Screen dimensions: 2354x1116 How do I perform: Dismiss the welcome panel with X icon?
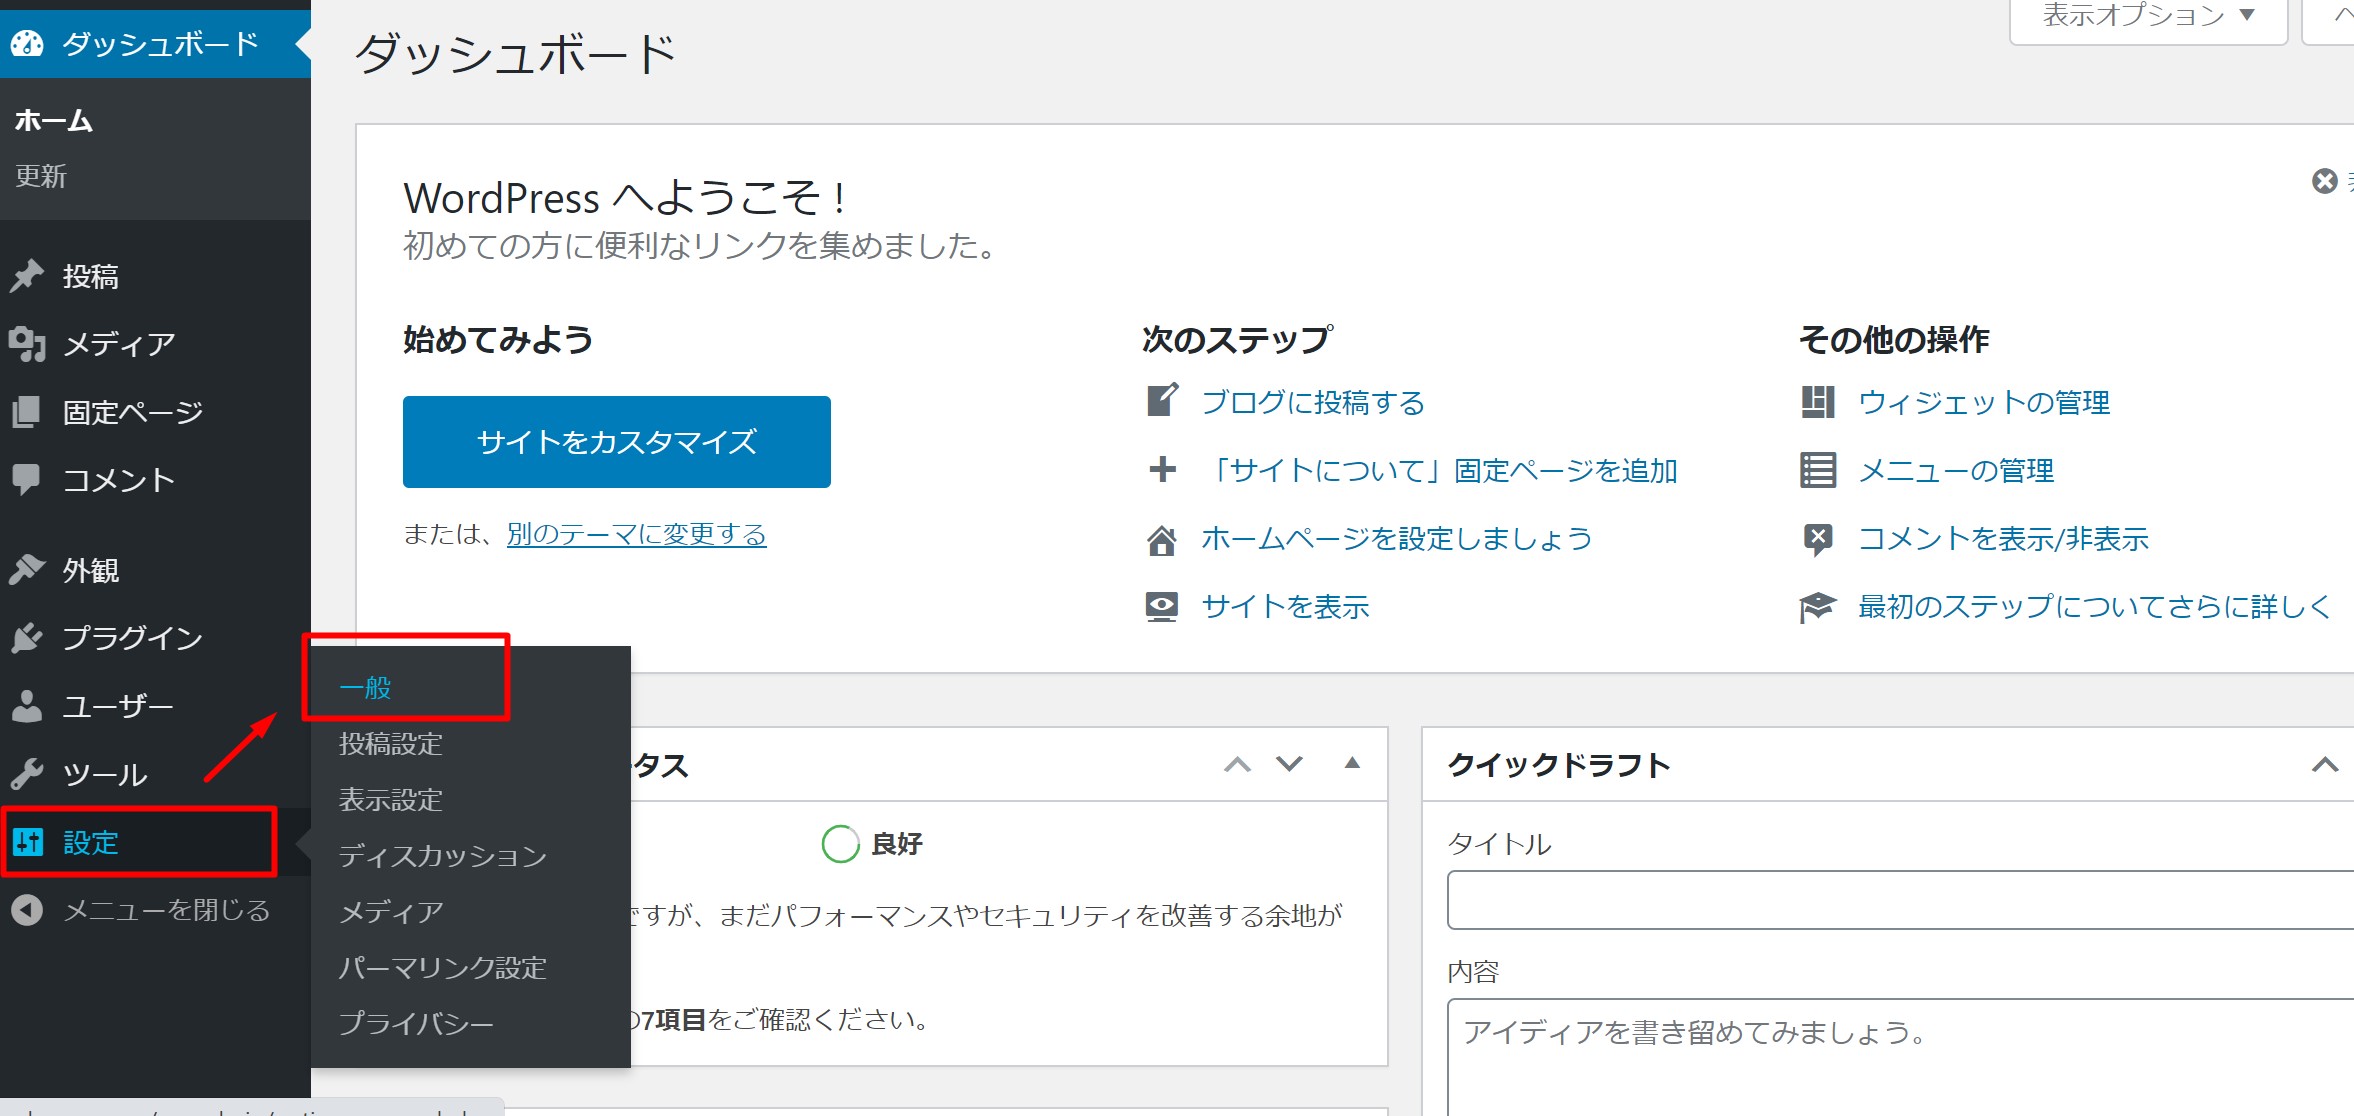pos(2325,181)
